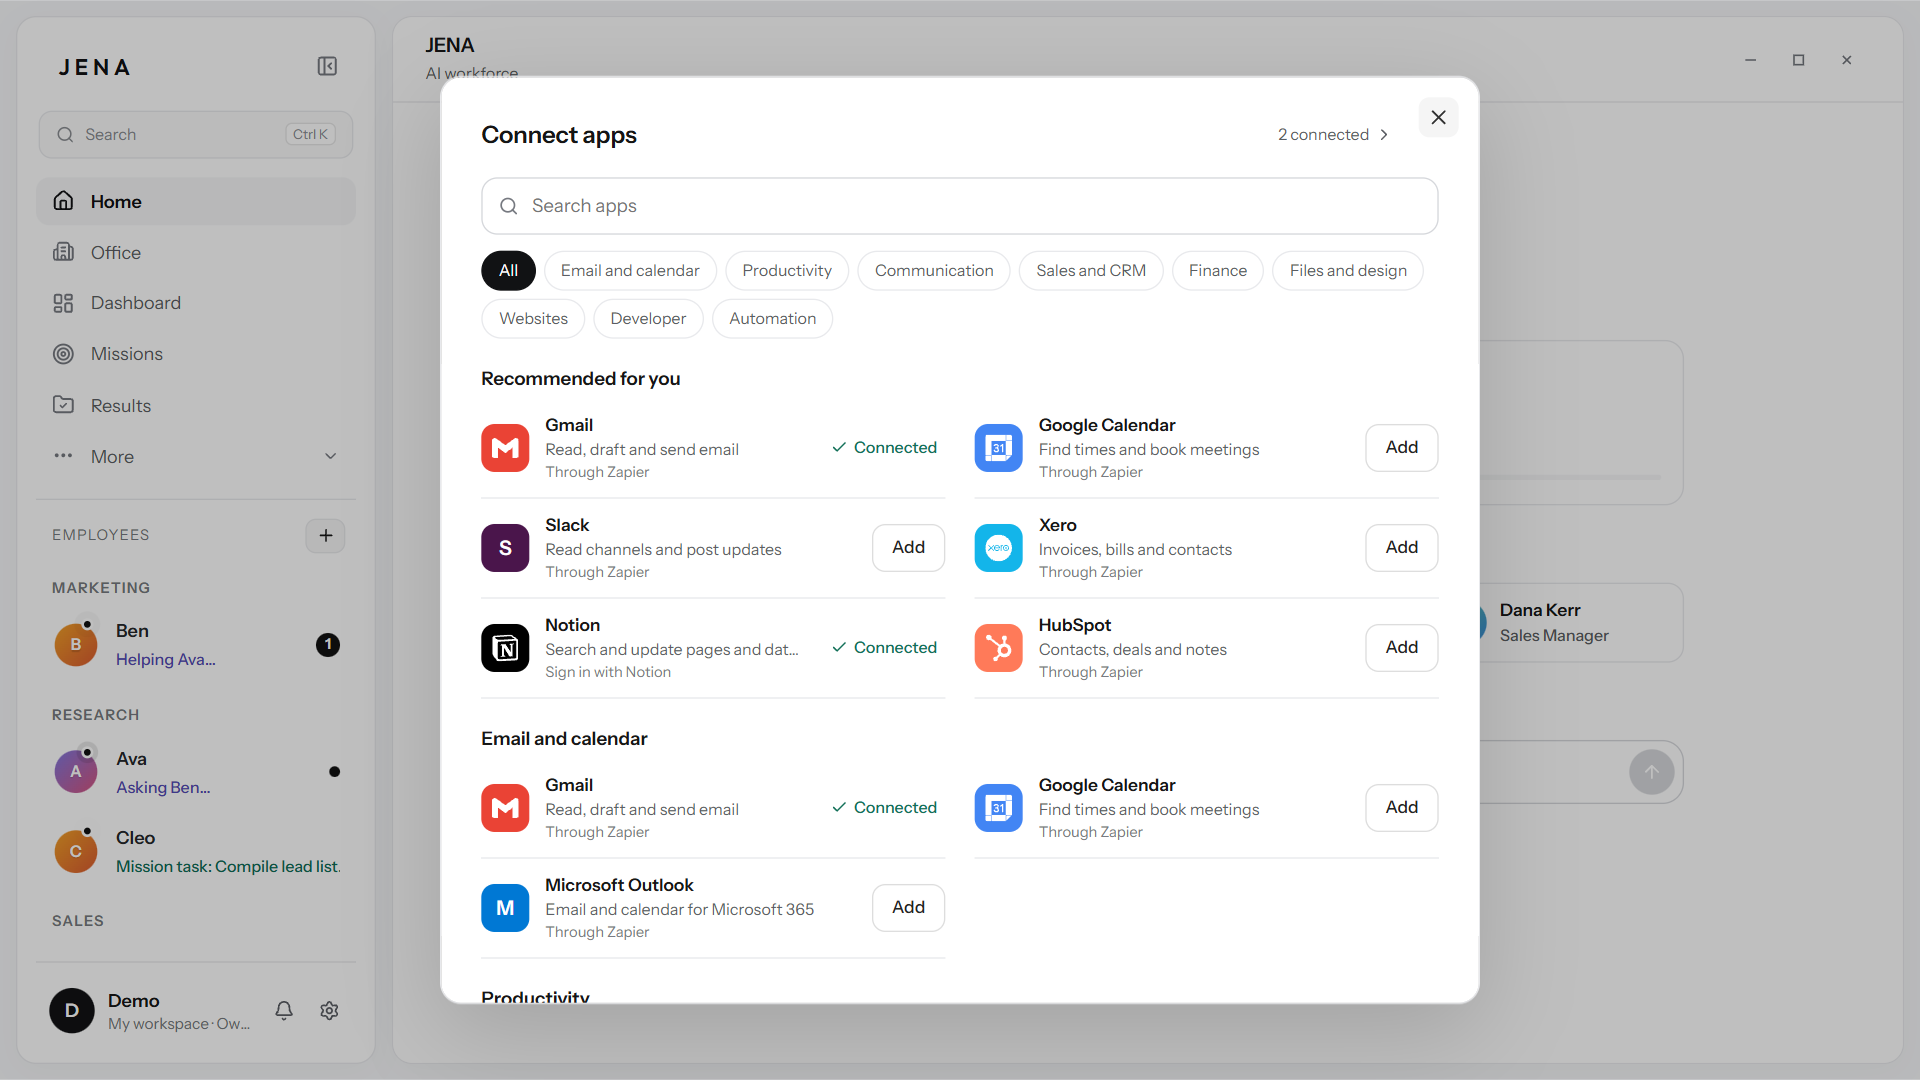Click the Microsoft Outlook app icon
Screen dimensions: 1920x1080
[505, 908]
